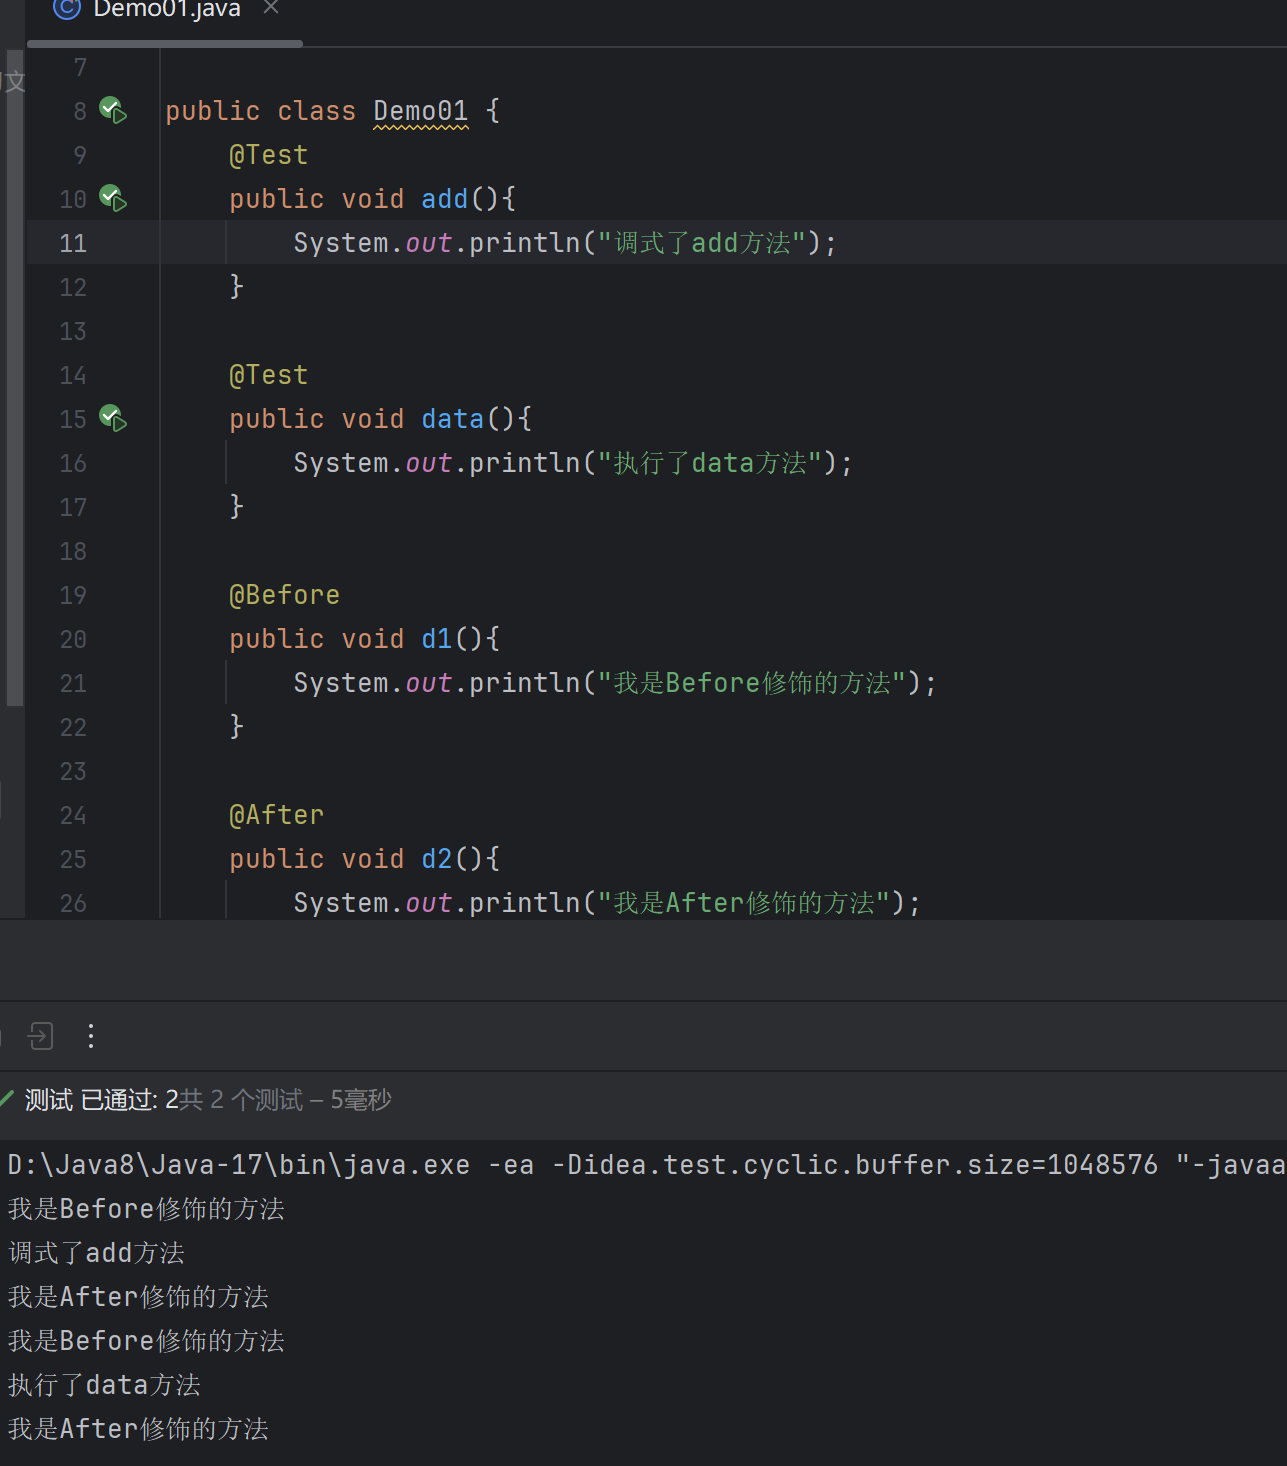Toggle a breakpoint at line number 21
Screen dimensions: 1287x1466
pyautogui.click(x=73, y=684)
